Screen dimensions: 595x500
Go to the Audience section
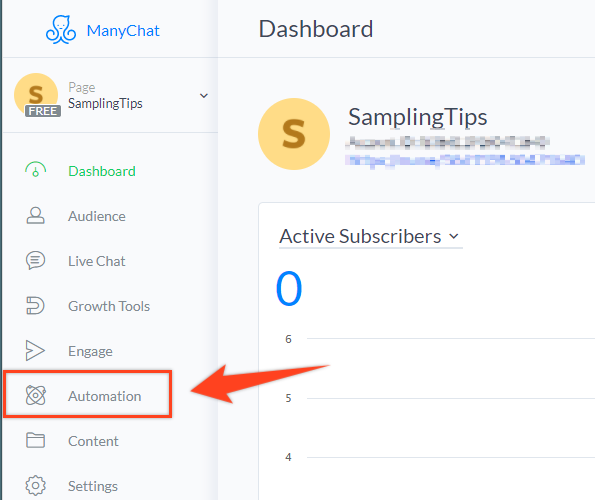click(x=97, y=216)
